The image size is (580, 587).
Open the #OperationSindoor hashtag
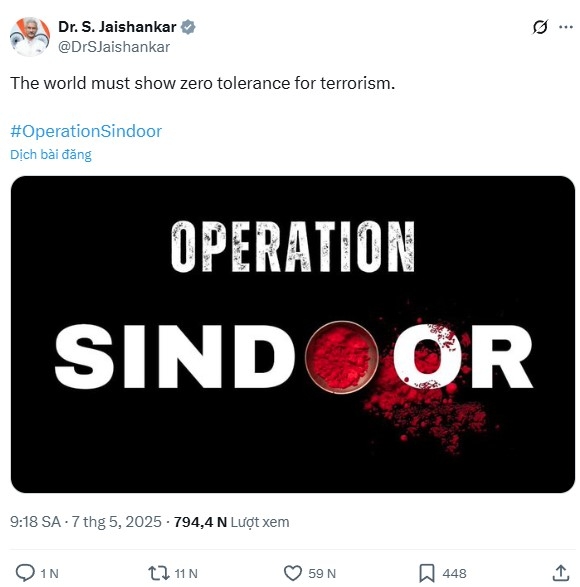[86, 131]
